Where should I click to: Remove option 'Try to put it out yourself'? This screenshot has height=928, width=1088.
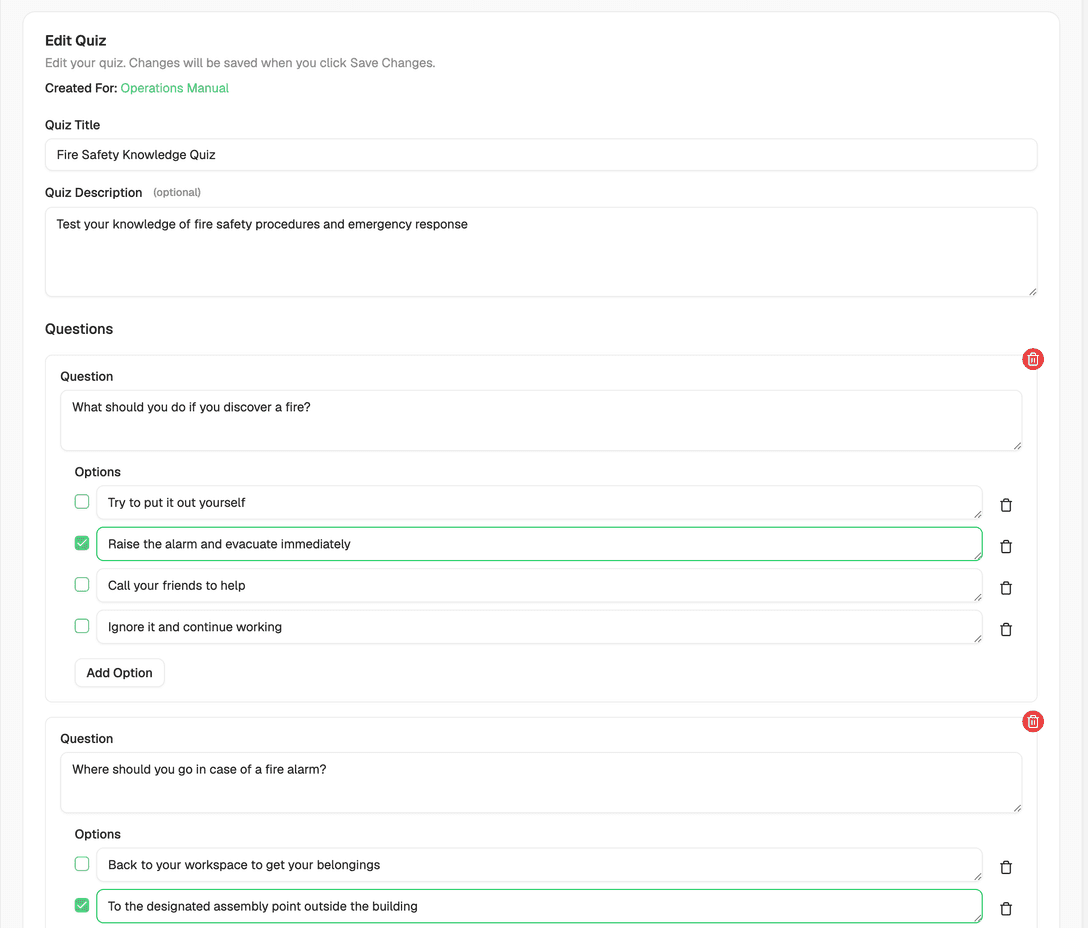(1005, 505)
